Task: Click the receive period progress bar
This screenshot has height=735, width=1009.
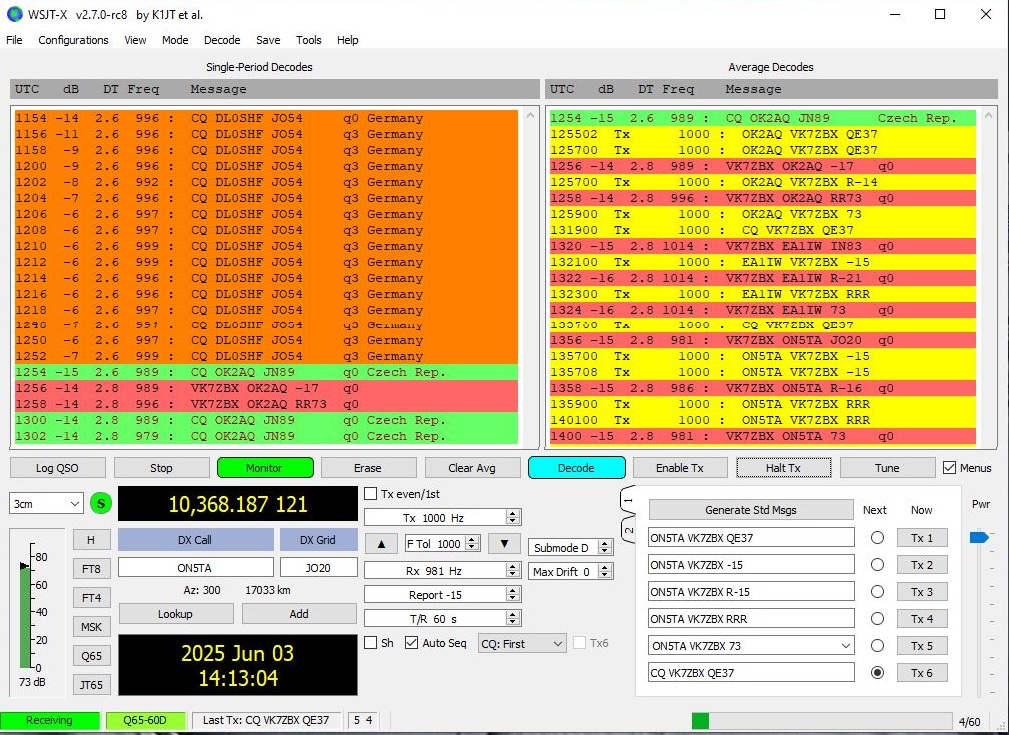Action: click(x=822, y=720)
